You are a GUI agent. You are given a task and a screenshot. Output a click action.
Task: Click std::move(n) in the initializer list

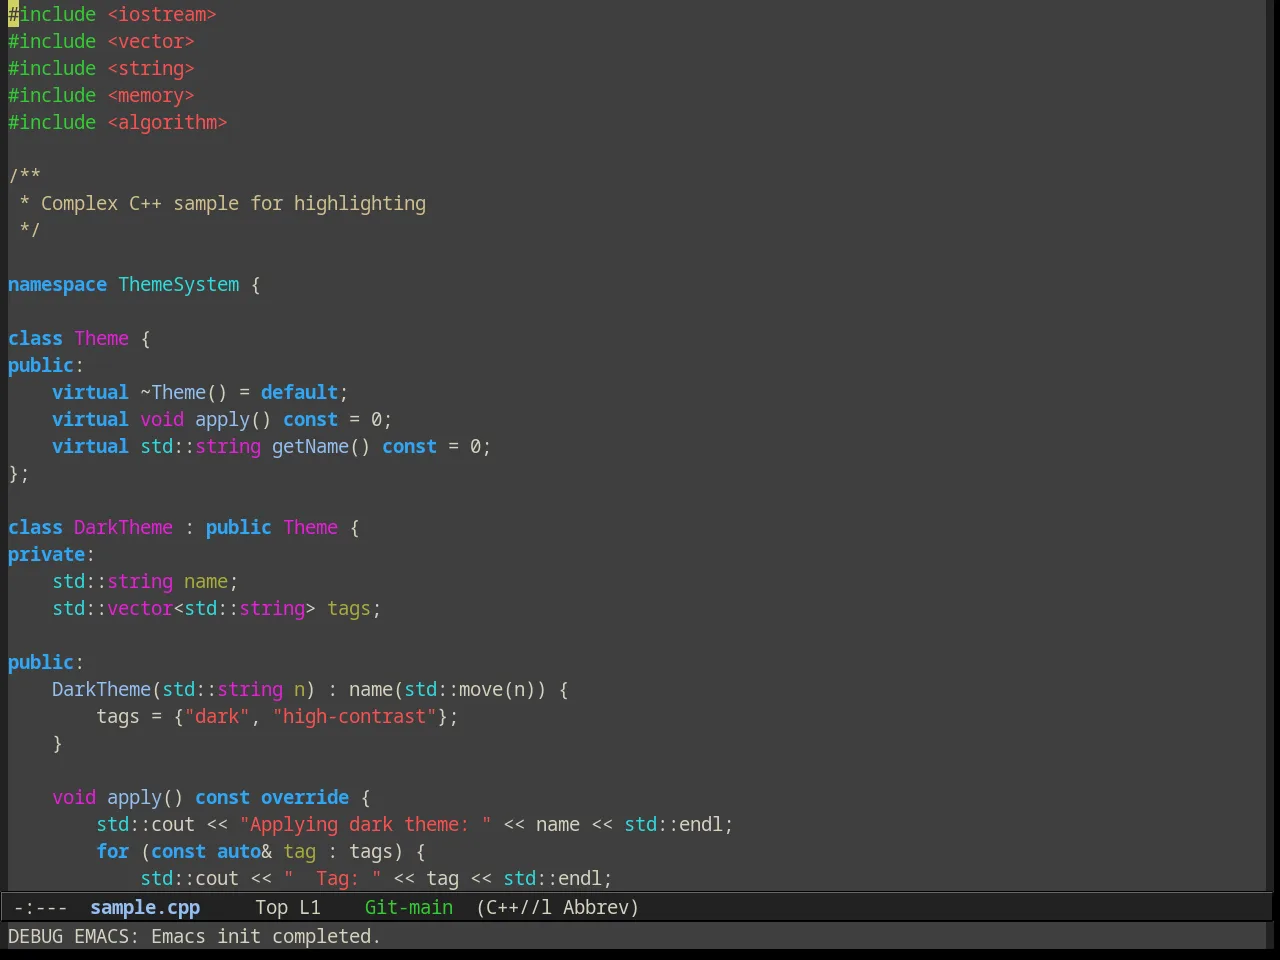470,689
